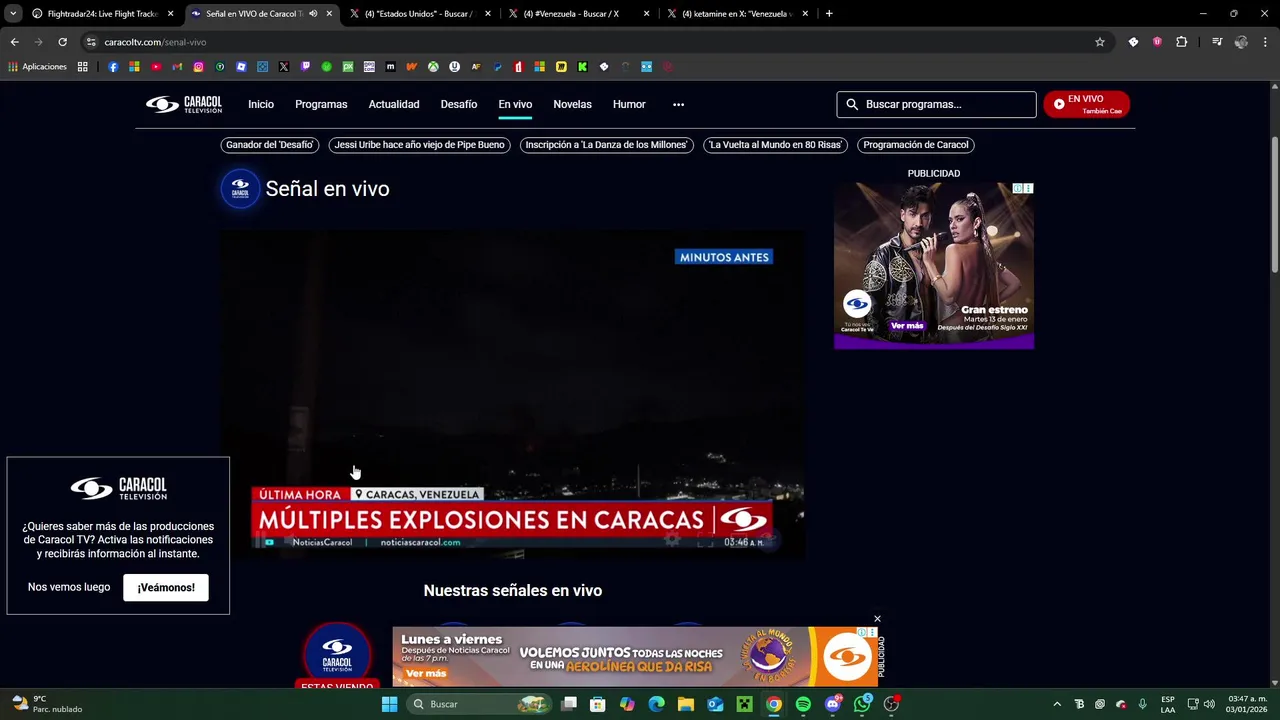Bookmark this page with star icon
This screenshot has height=720, width=1280.
pos(1100,42)
